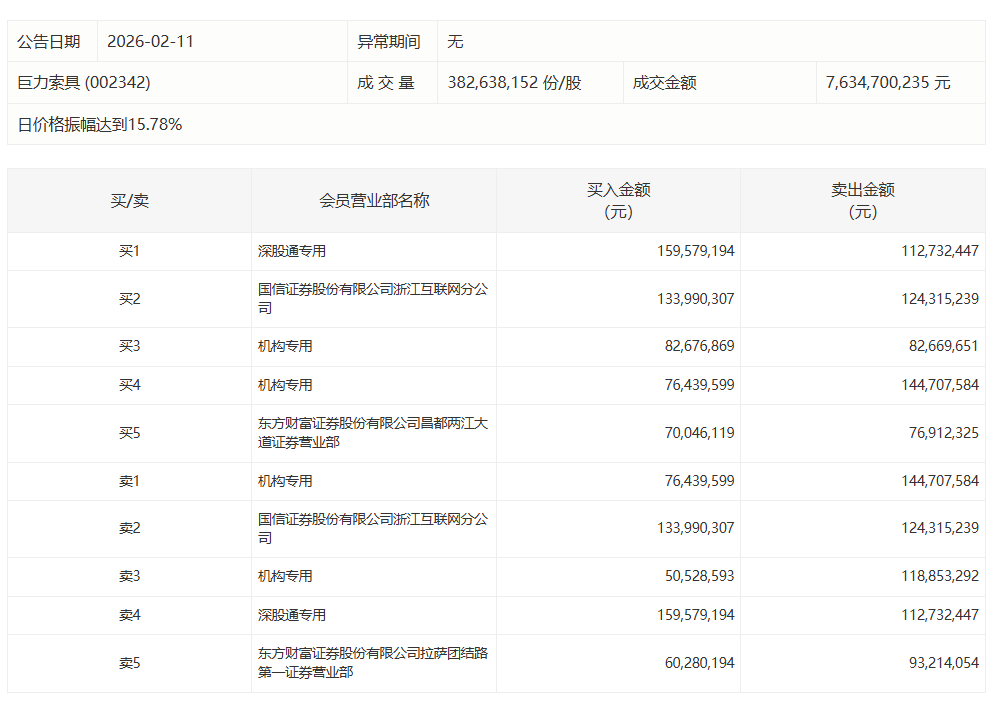Click the 成交金额 value 7,634,700,235 元
Image resolution: width=995 pixels, height=709 pixels.
(888, 83)
